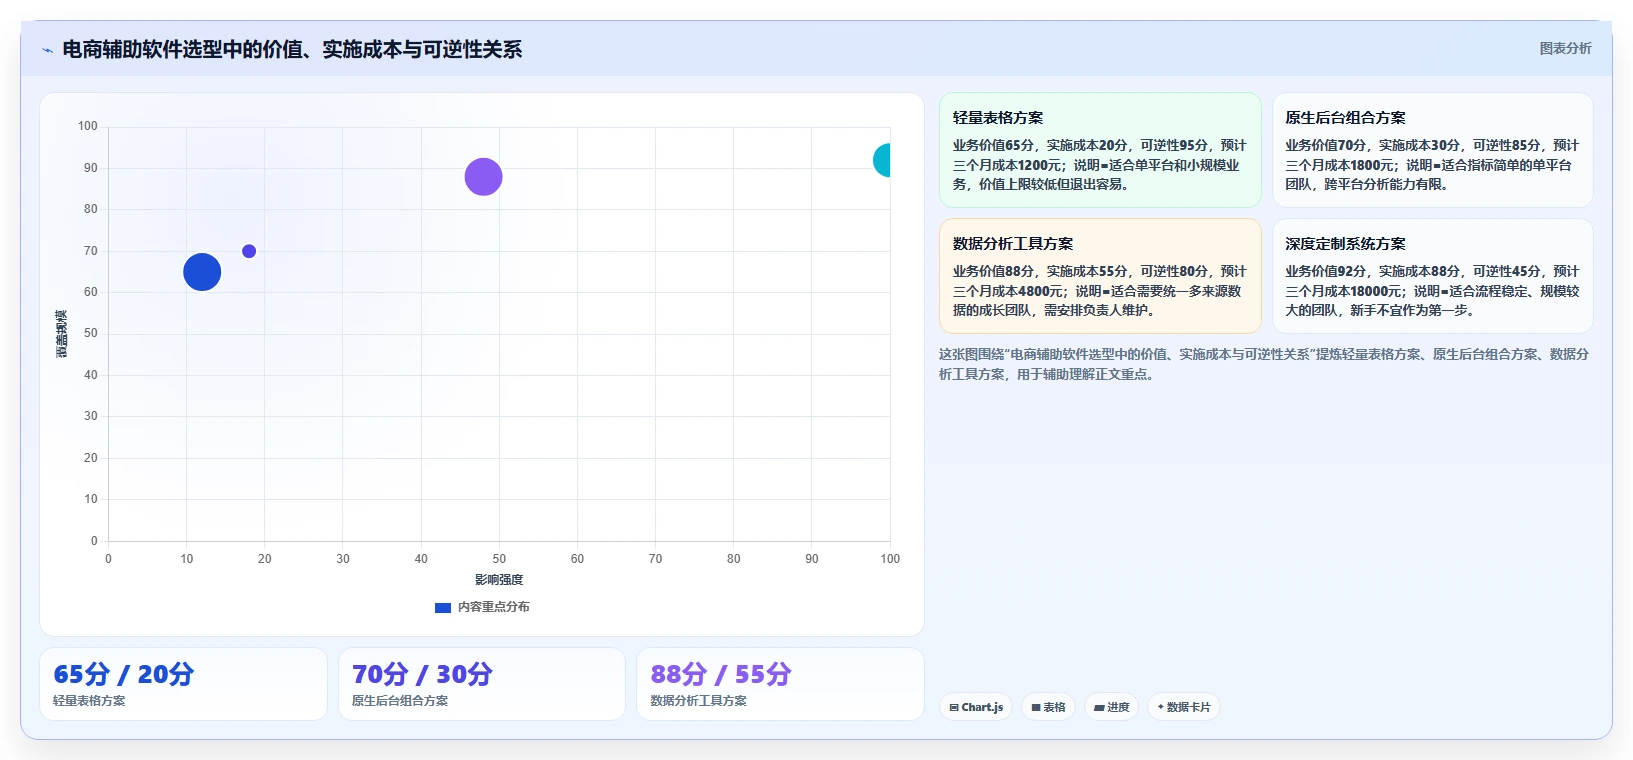Click the 影响强度 x-axis label
Screen dimensions: 1633x760
pos(499,580)
